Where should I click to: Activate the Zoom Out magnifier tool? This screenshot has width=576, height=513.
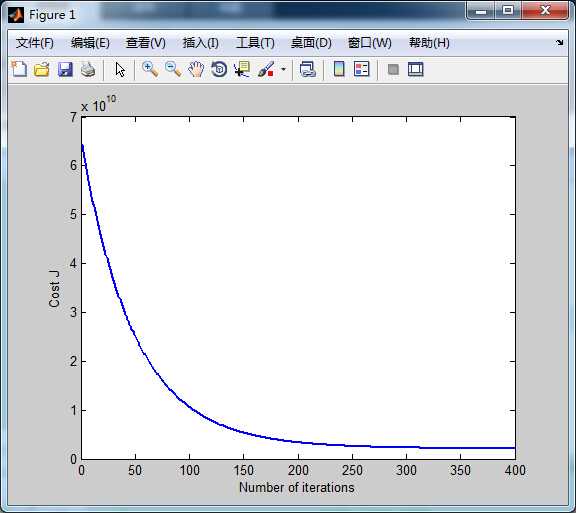point(173,69)
